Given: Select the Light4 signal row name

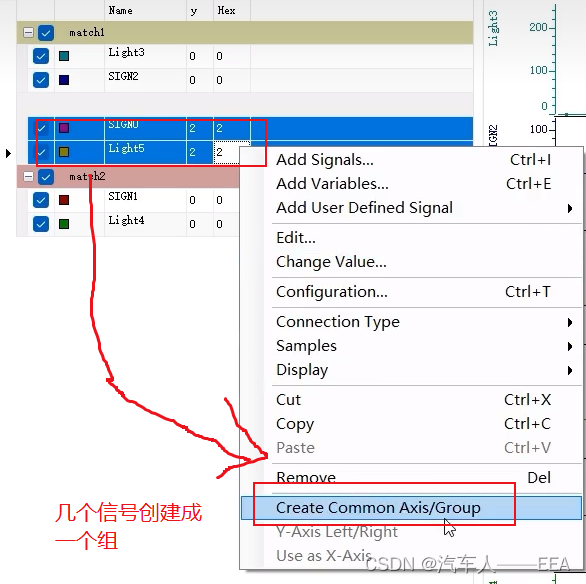Looking at the screenshot, I should pos(126,220).
